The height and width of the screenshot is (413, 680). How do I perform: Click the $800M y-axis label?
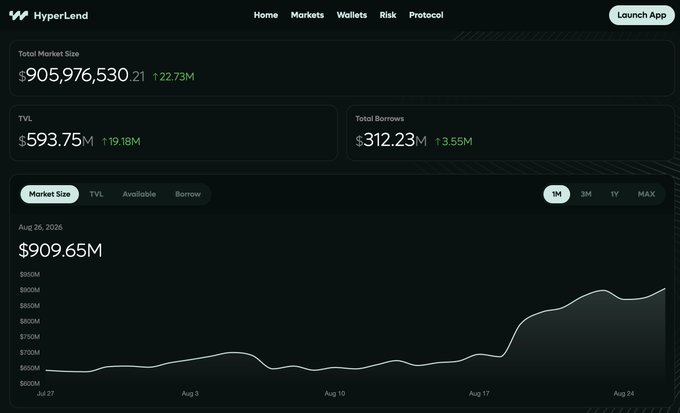pyautogui.click(x=29, y=321)
